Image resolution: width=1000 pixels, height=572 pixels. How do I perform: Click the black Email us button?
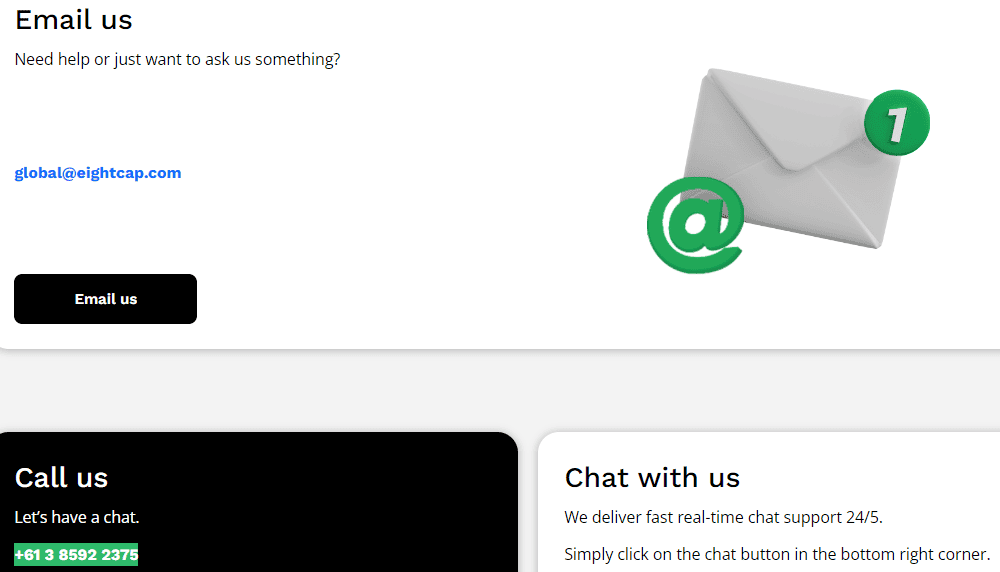click(105, 299)
